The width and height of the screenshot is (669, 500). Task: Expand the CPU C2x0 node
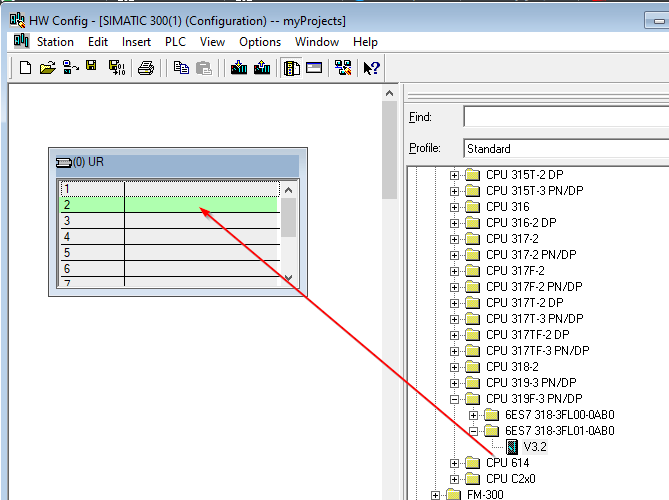click(x=454, y=479)
